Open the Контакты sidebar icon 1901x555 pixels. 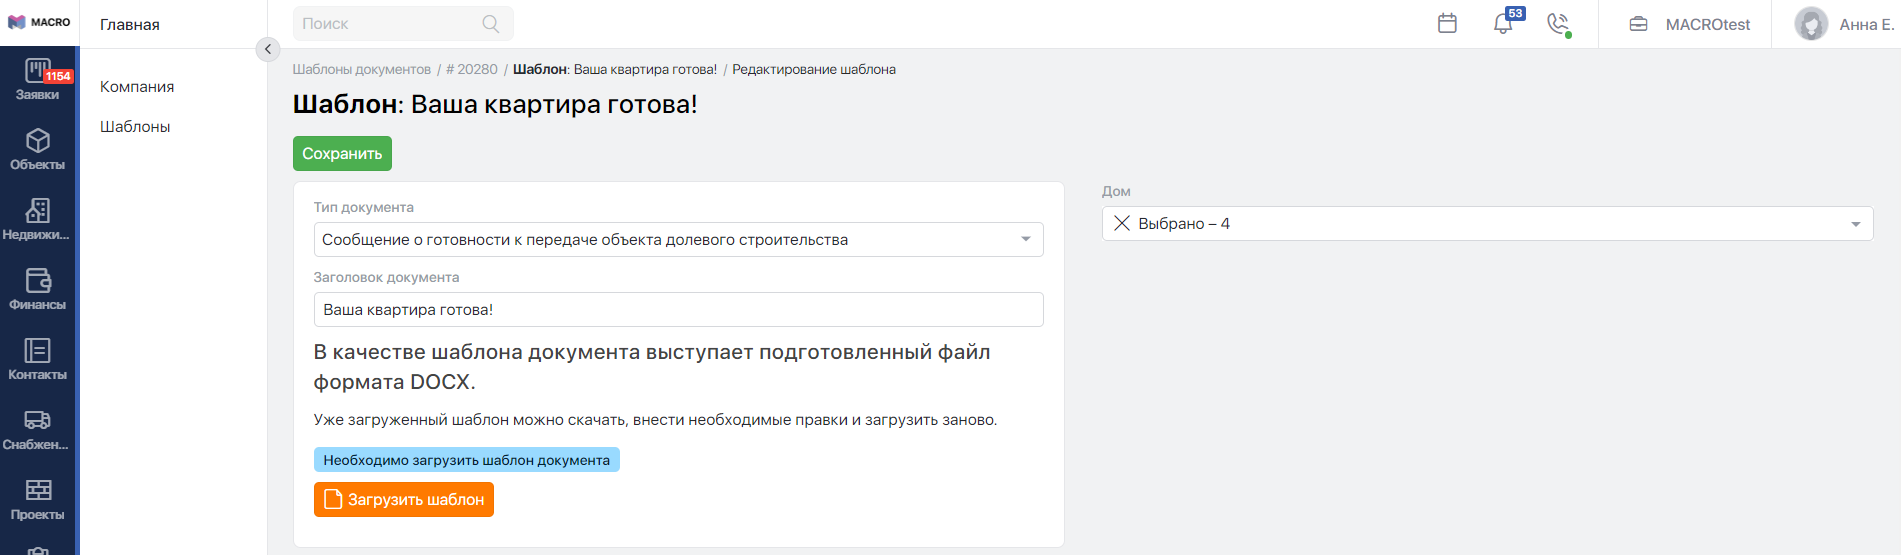(x=38, y=360)
